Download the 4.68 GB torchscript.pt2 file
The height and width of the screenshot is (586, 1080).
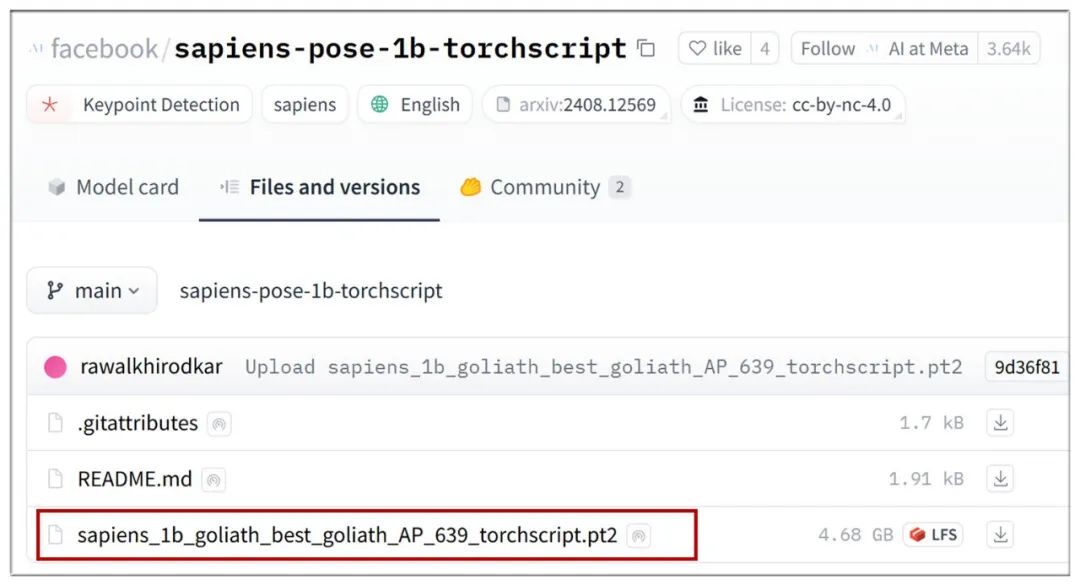pos(1001,534)
